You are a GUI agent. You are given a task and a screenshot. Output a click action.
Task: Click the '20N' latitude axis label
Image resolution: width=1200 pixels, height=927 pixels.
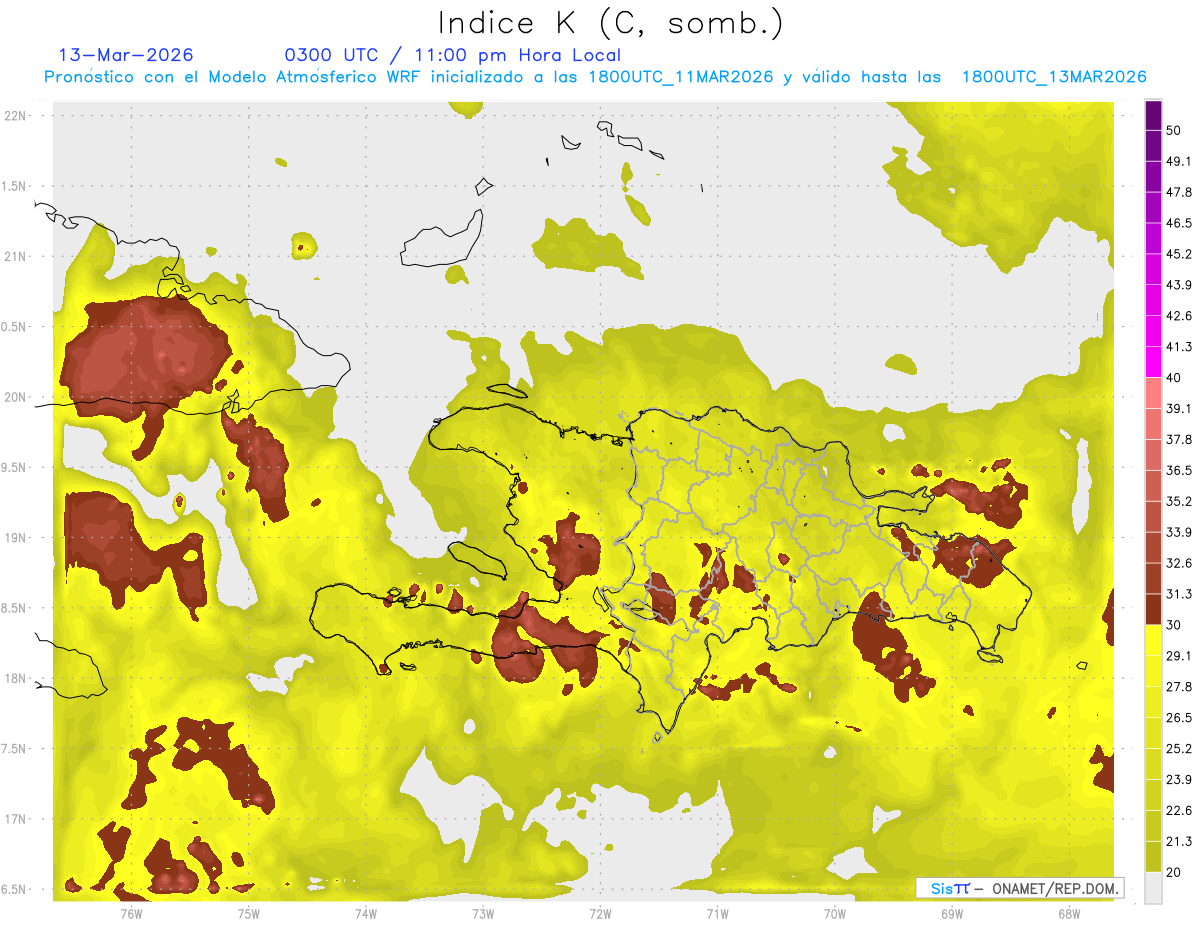point(15,398)
